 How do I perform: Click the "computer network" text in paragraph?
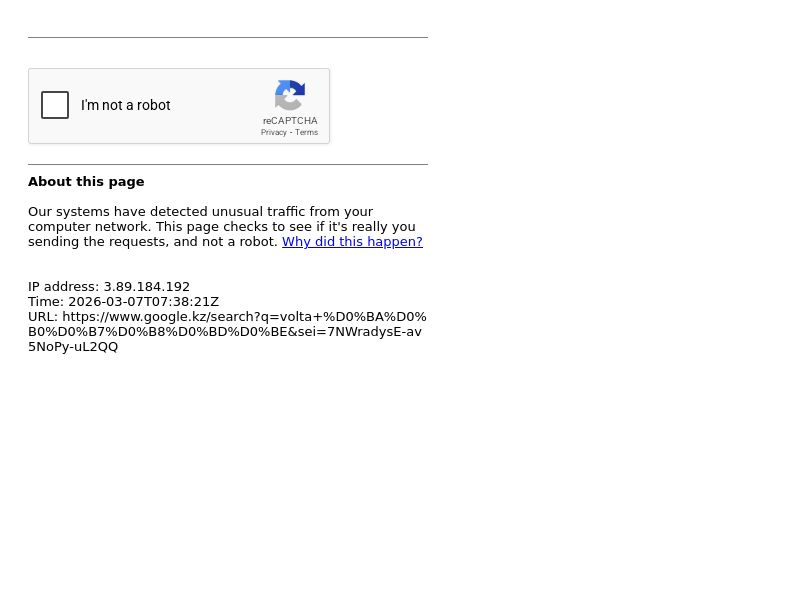(x=88, y=227)
